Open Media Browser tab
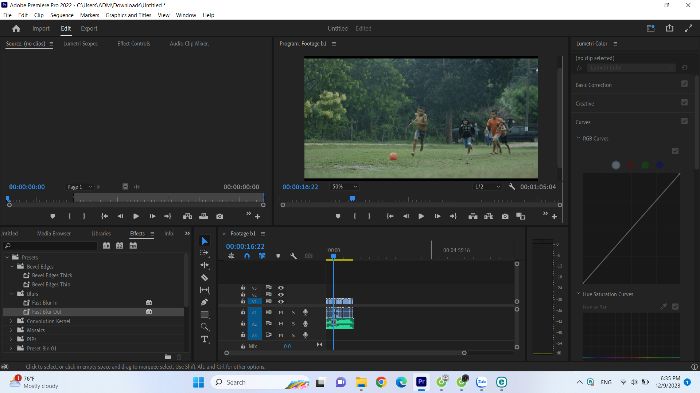Screen dimensions: 700x393 54,234
